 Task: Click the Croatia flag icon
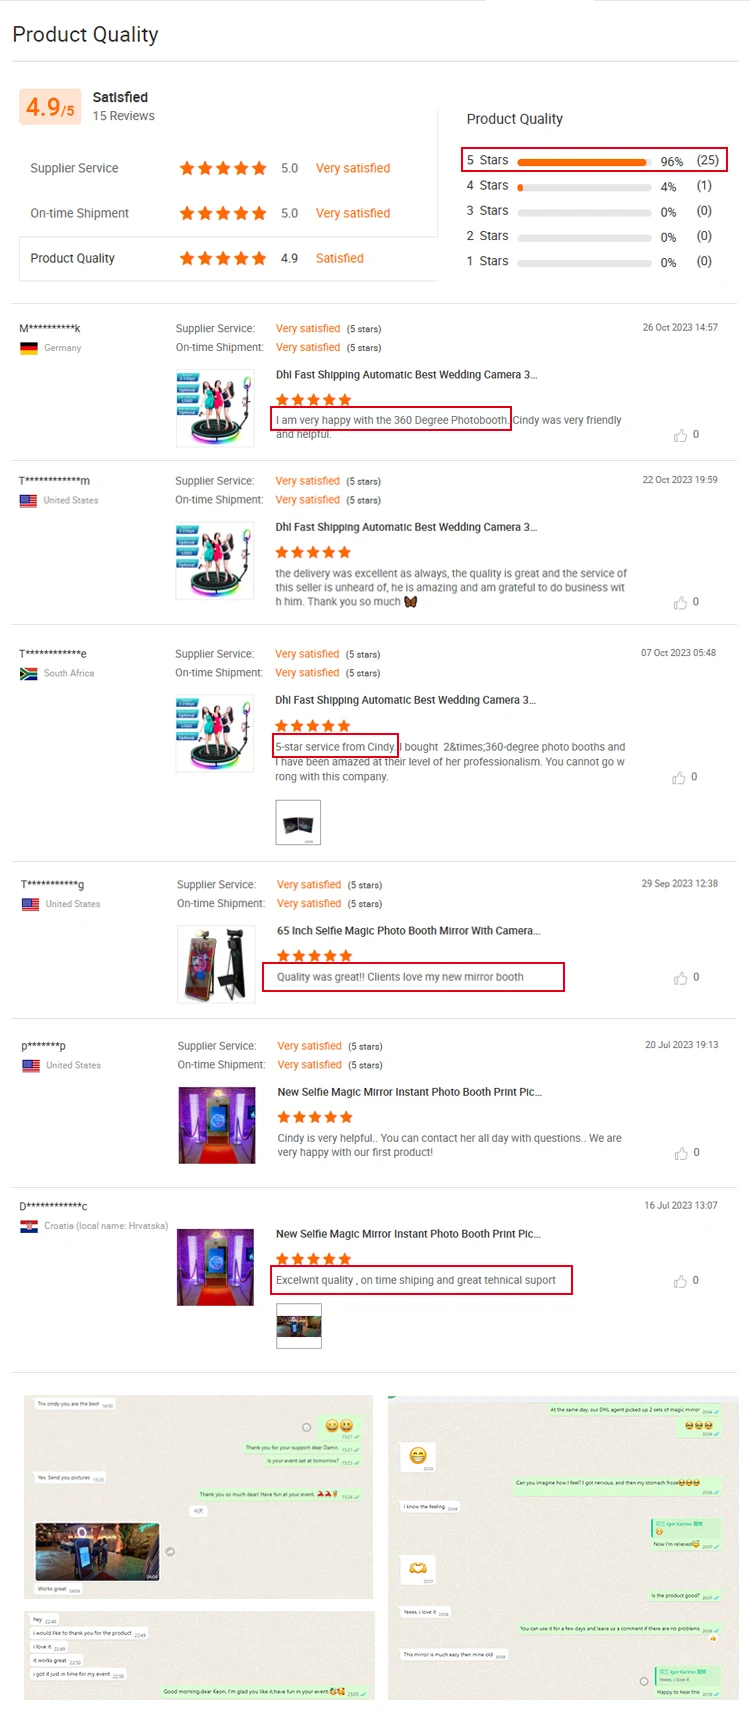29,1226
